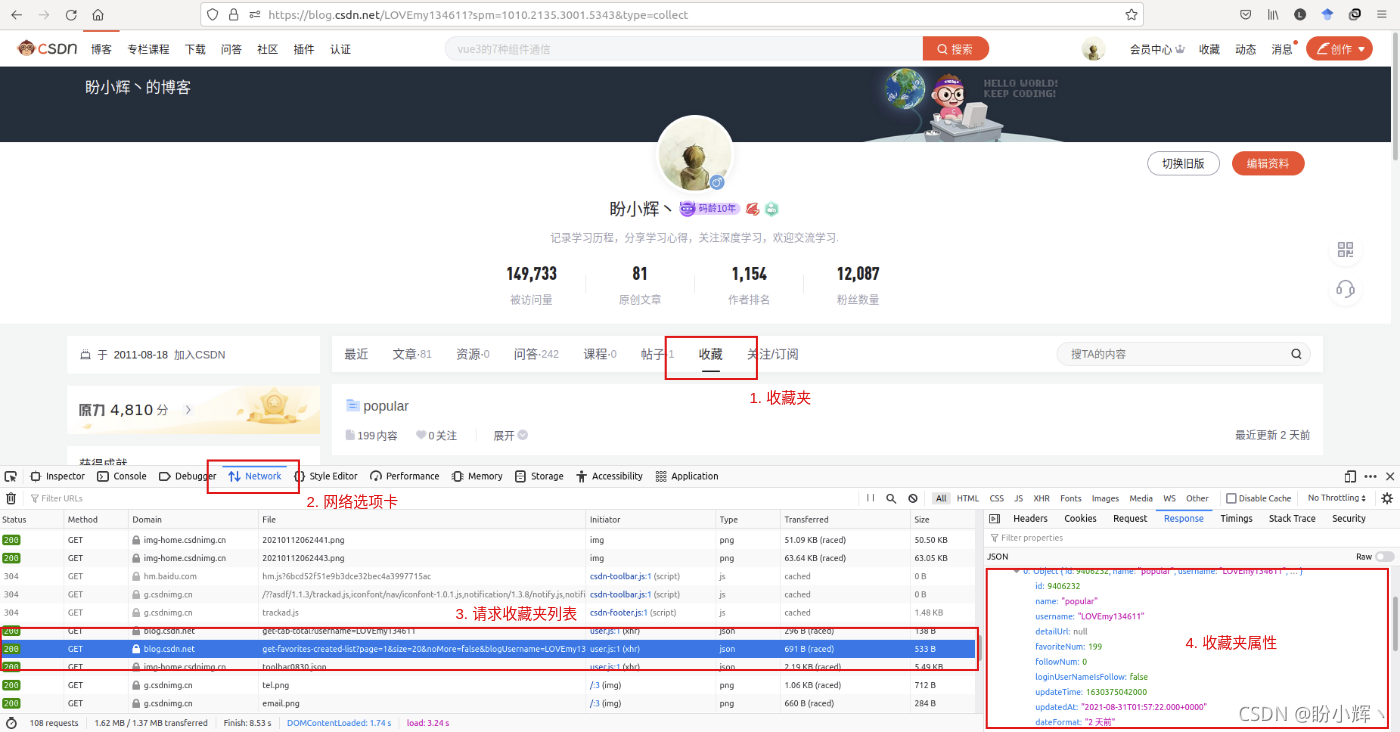The height and width of the screenshot is (732, 1400).
Task: Collapse the JSON object 0 node
Action: click(x=1017, y=571)
